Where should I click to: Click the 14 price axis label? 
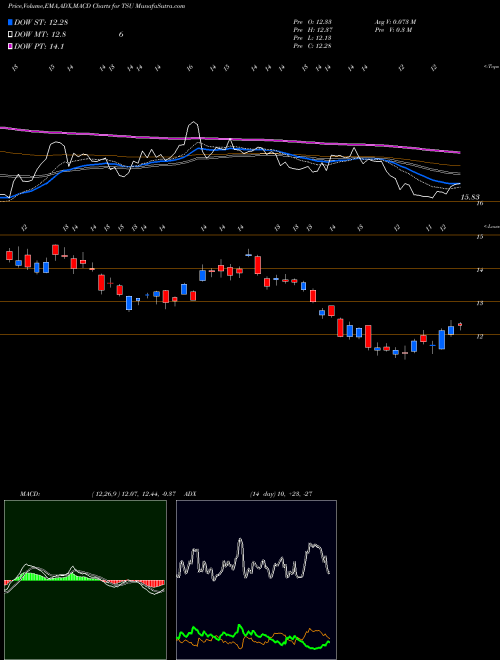[479, 270]
